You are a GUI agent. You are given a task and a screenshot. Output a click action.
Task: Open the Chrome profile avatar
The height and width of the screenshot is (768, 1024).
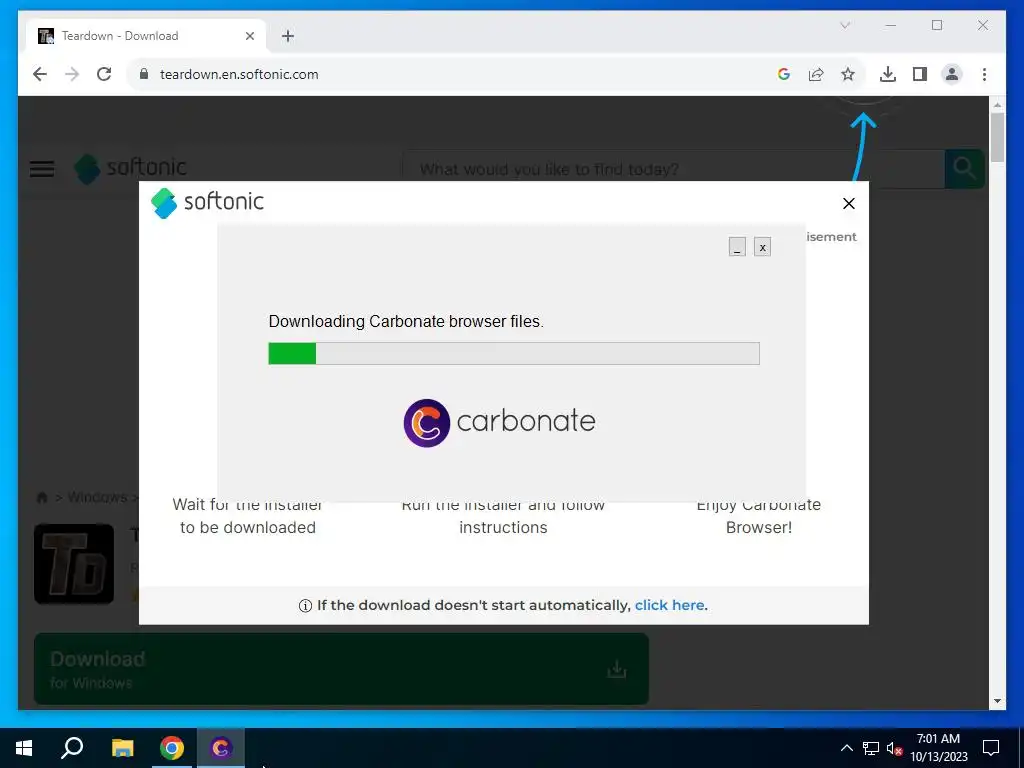pos(952,74)
